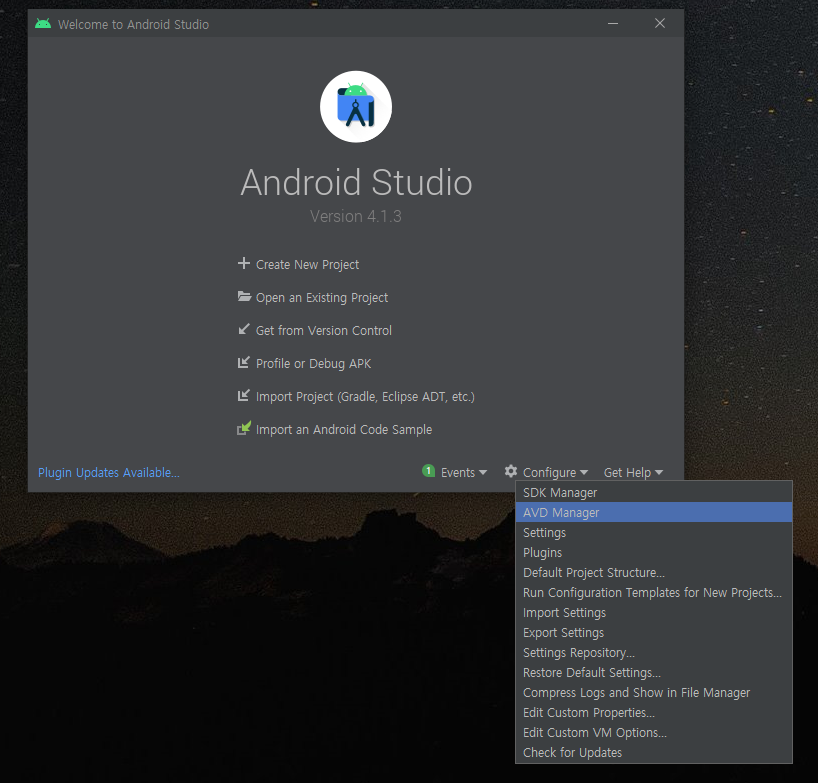
Task: Open an Existing Project
Action: (x=322, y=297)
